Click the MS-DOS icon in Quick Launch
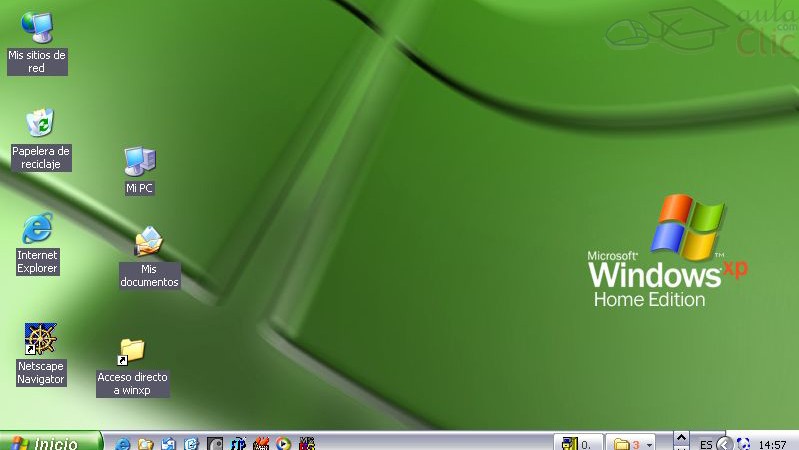Screen dimensions: 799x450 point(307,443)
